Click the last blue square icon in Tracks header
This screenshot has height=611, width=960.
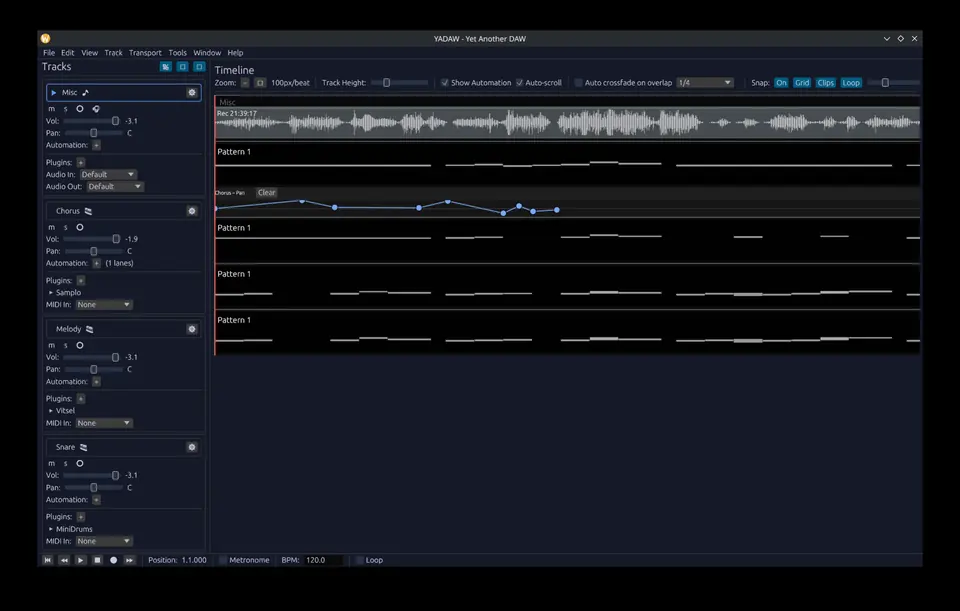[x=199, y=67]
